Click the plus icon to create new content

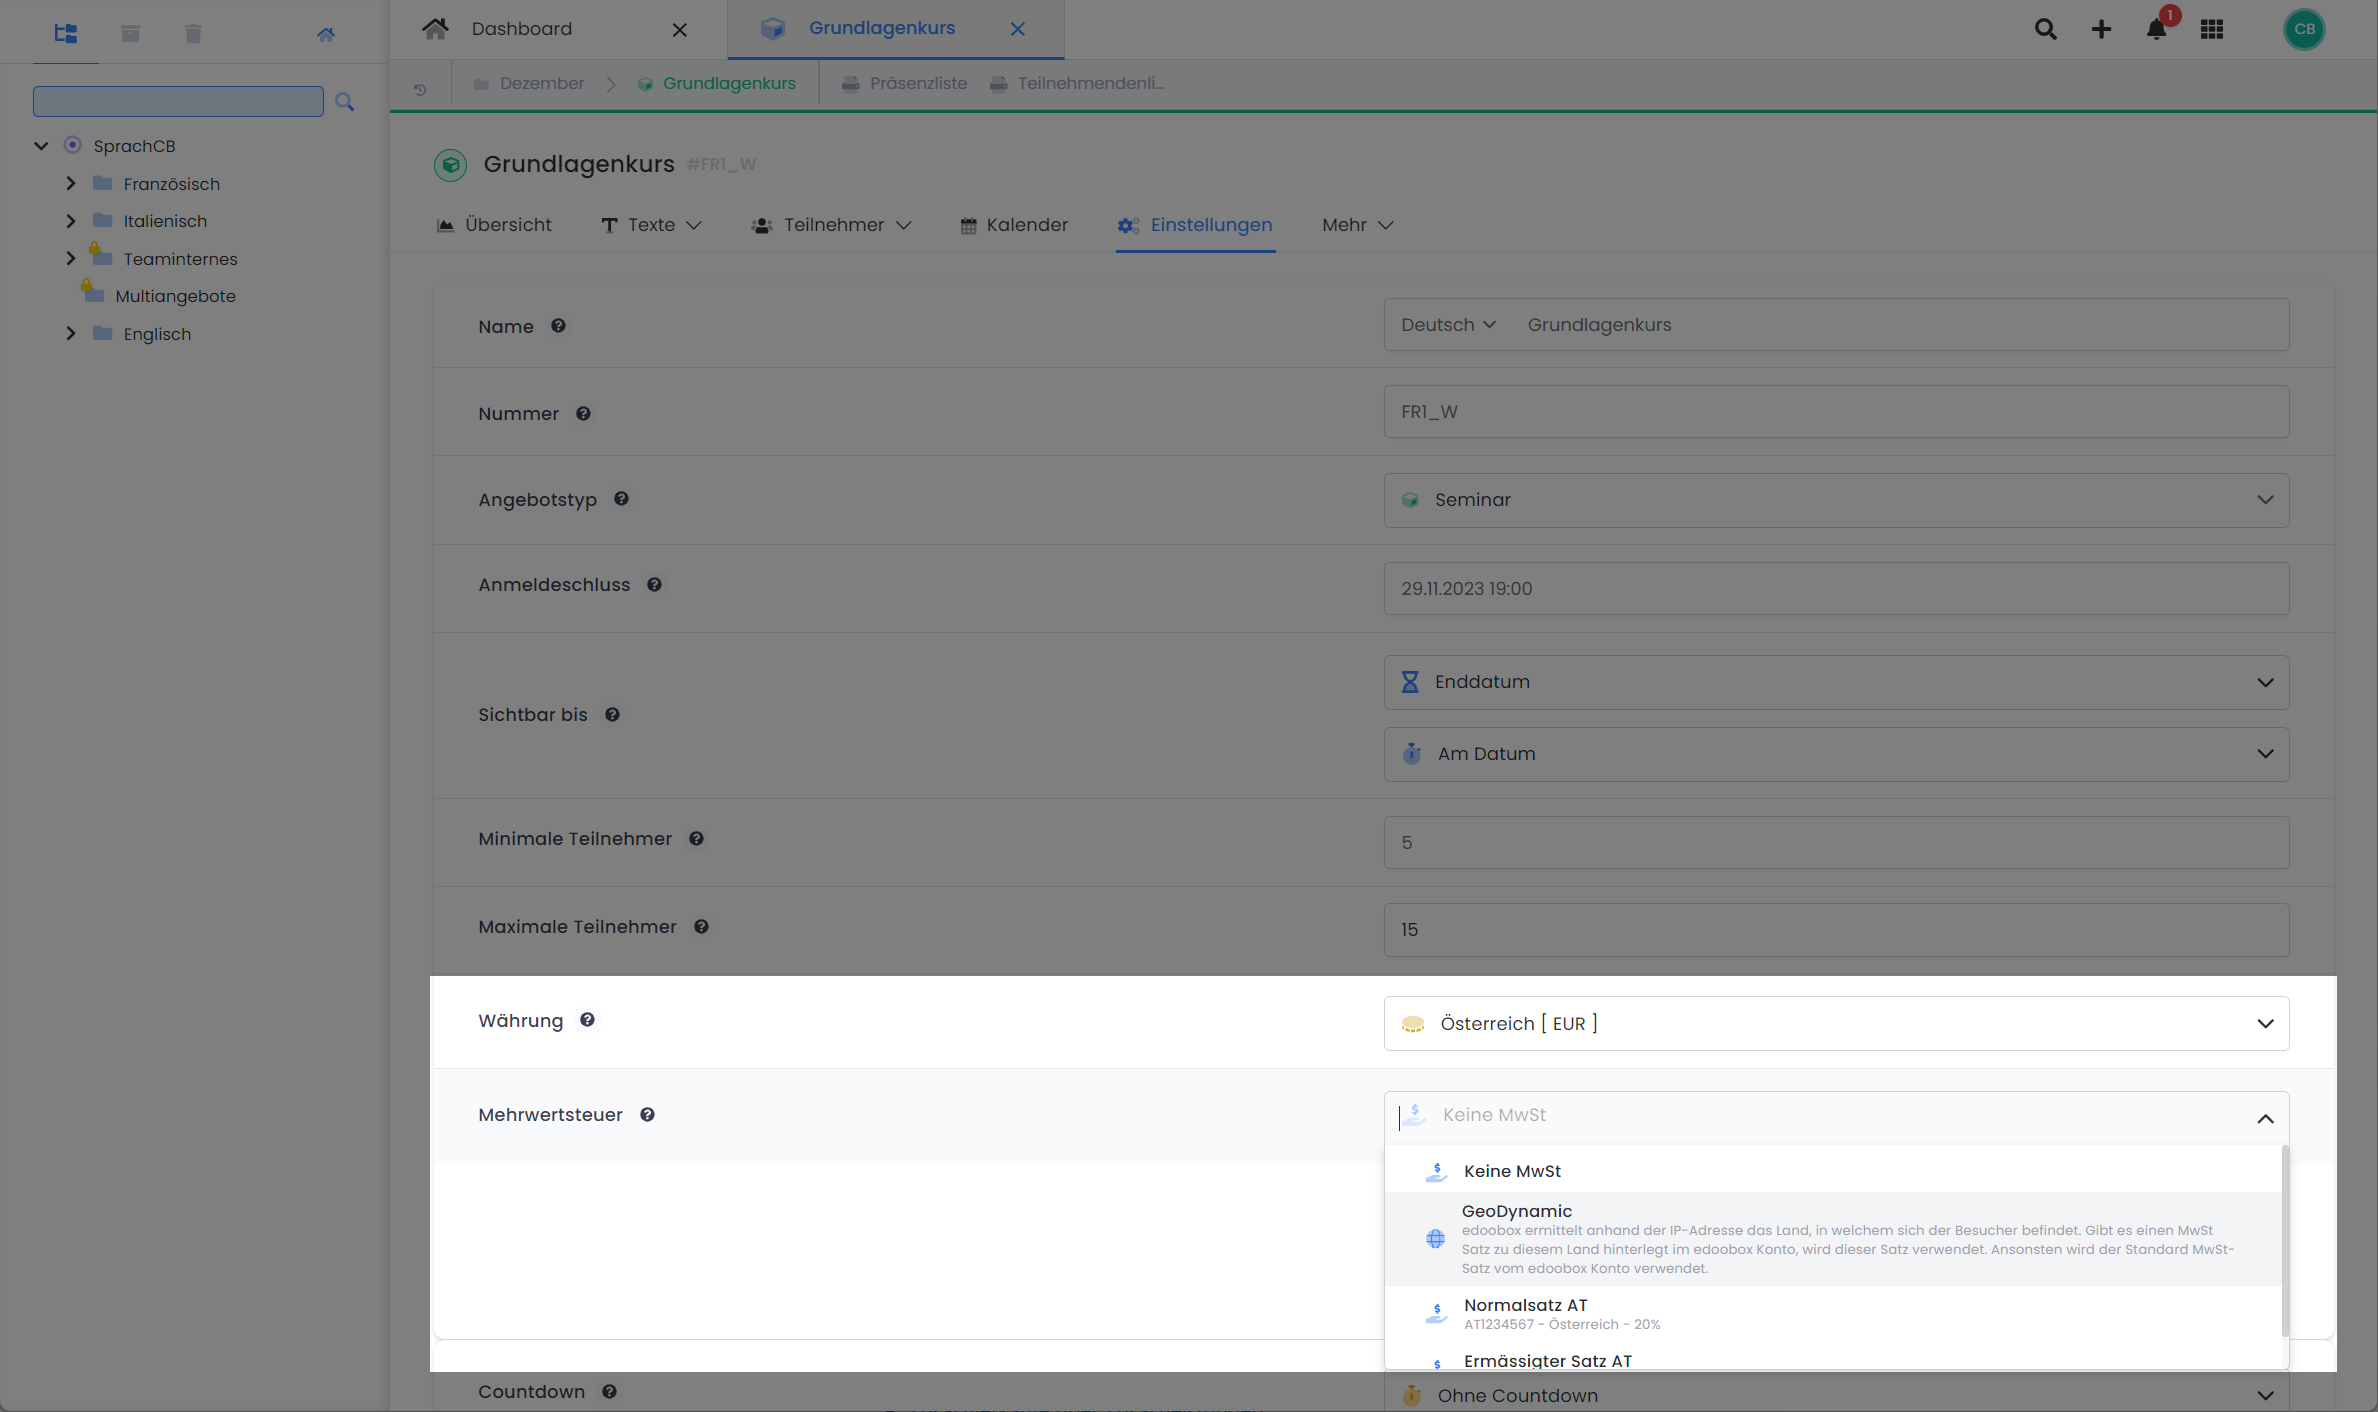(2101, 29)
